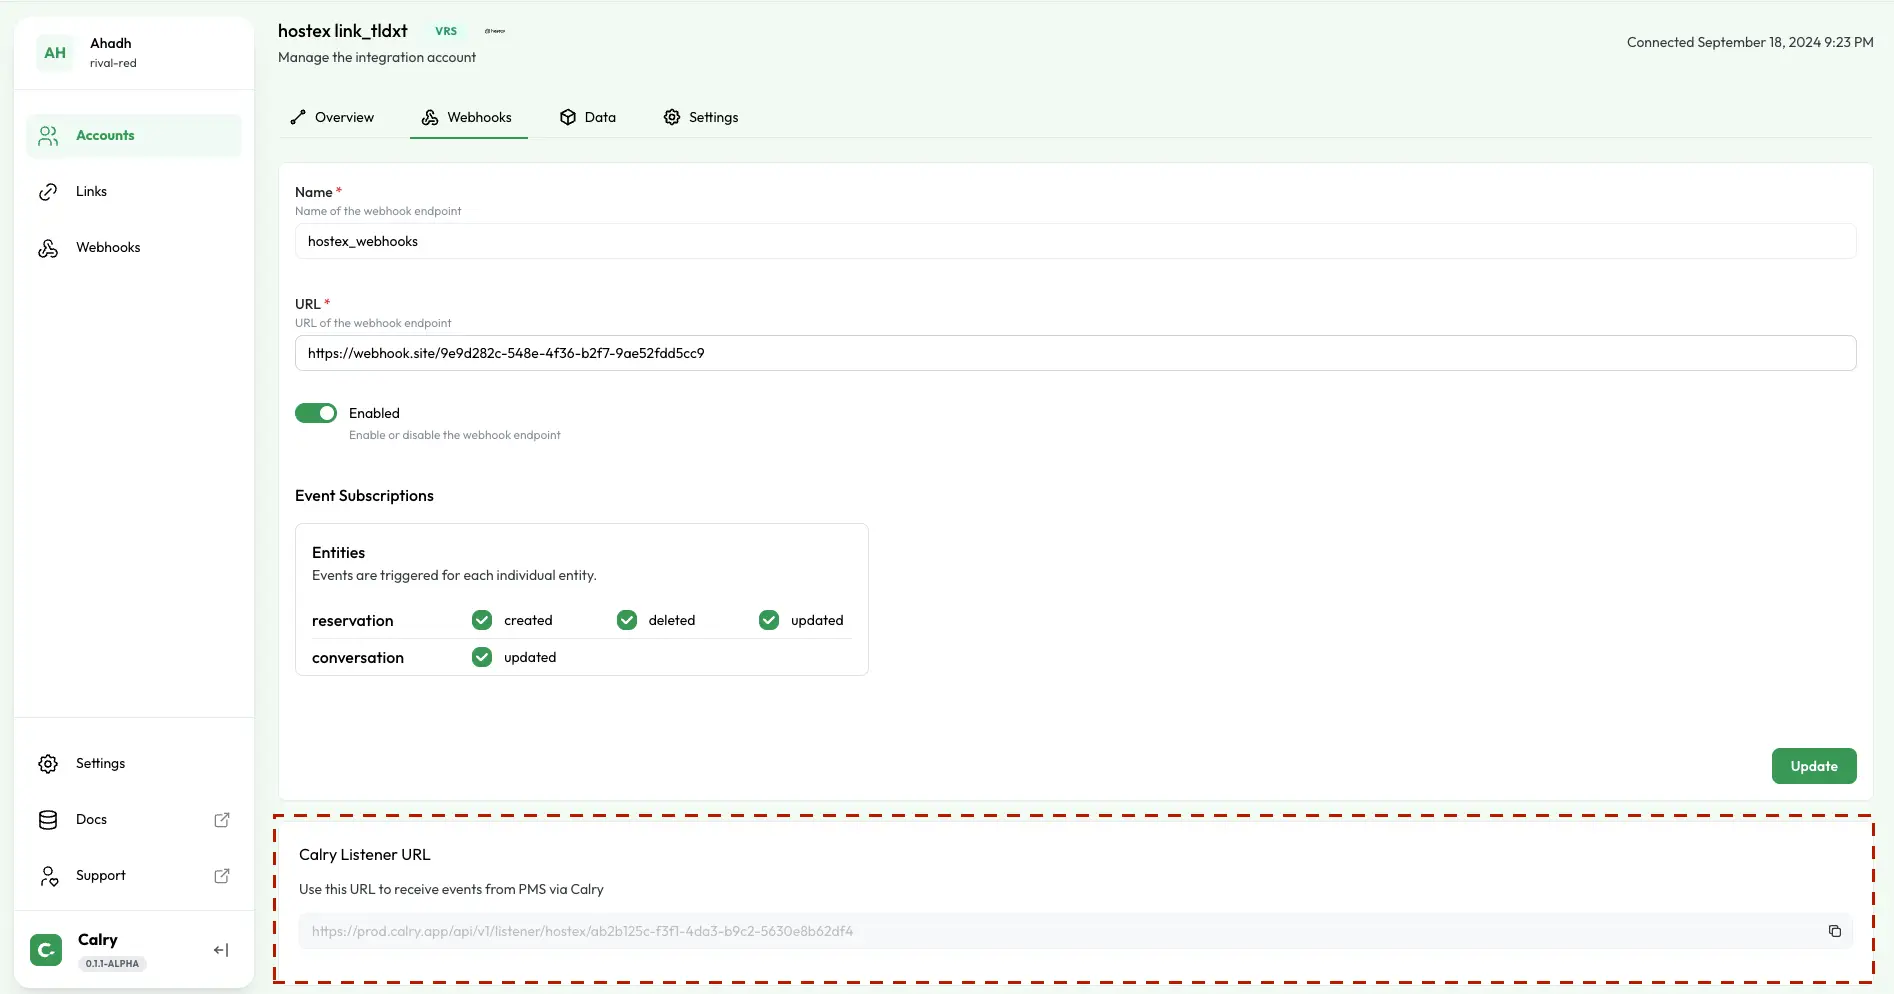The width and height of the screenshot is (1894, 994).
Task: Go to Webhooks in the sidebar
Action: click(108, 248)
